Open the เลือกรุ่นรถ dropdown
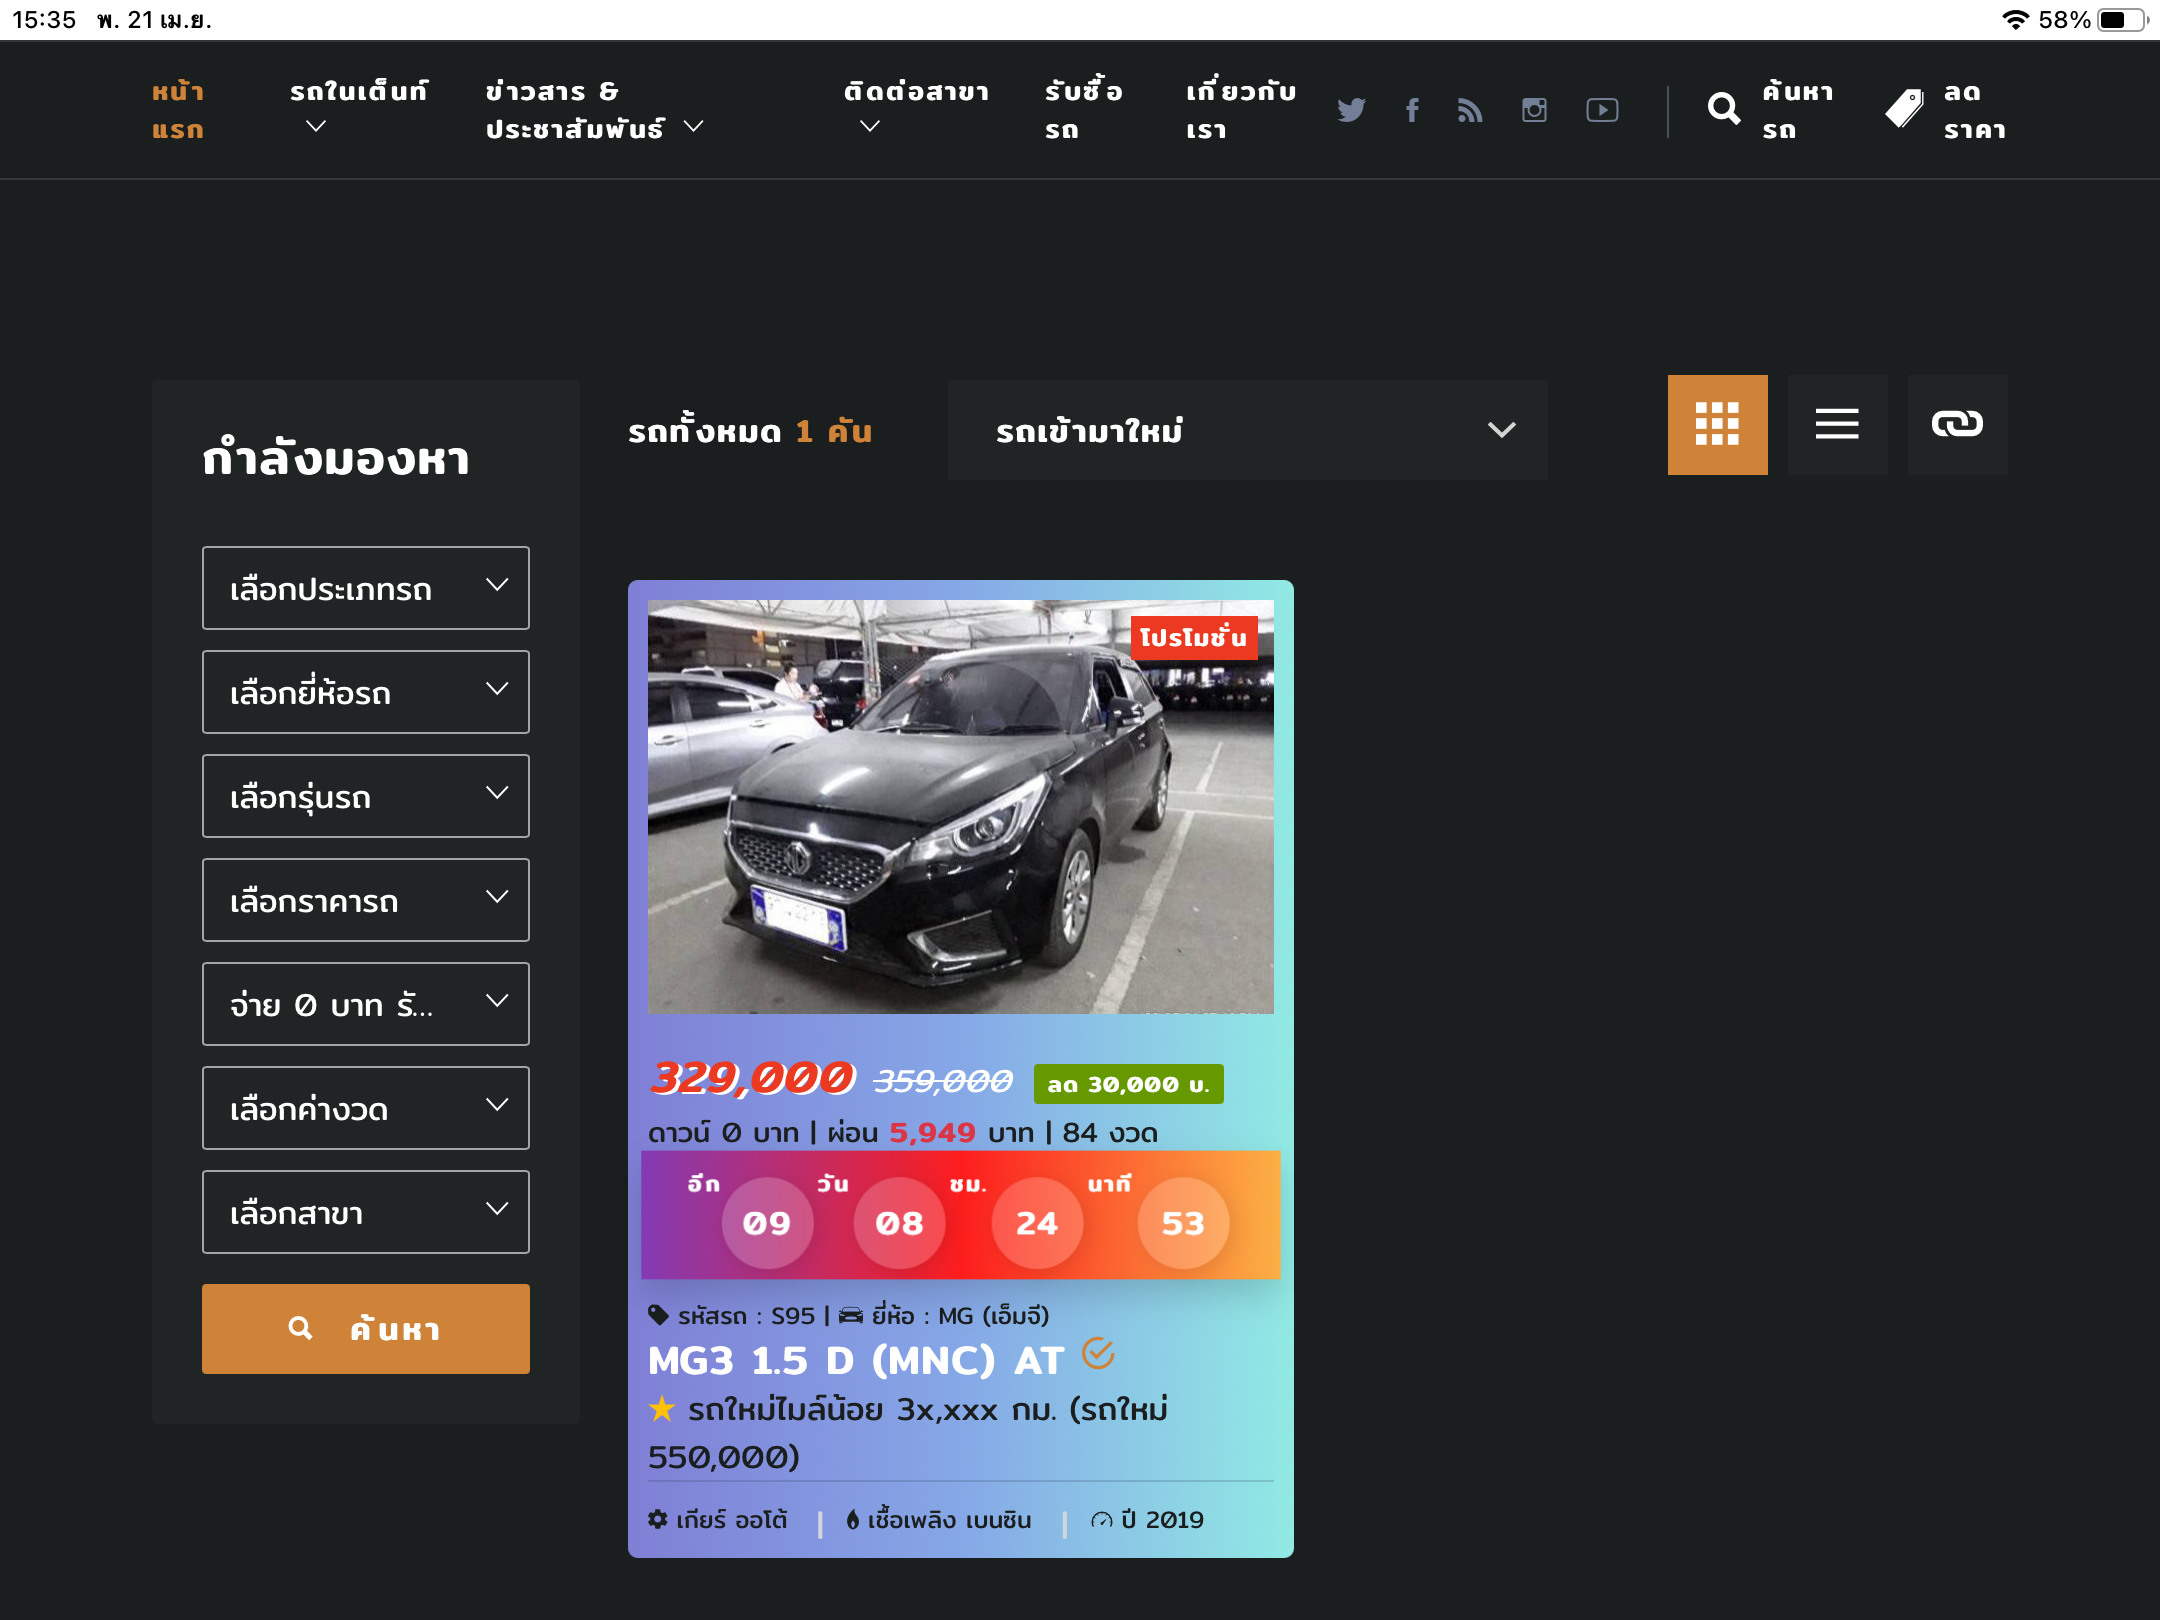Viewport: 2160px width, 1620px height. coord(366,796)
